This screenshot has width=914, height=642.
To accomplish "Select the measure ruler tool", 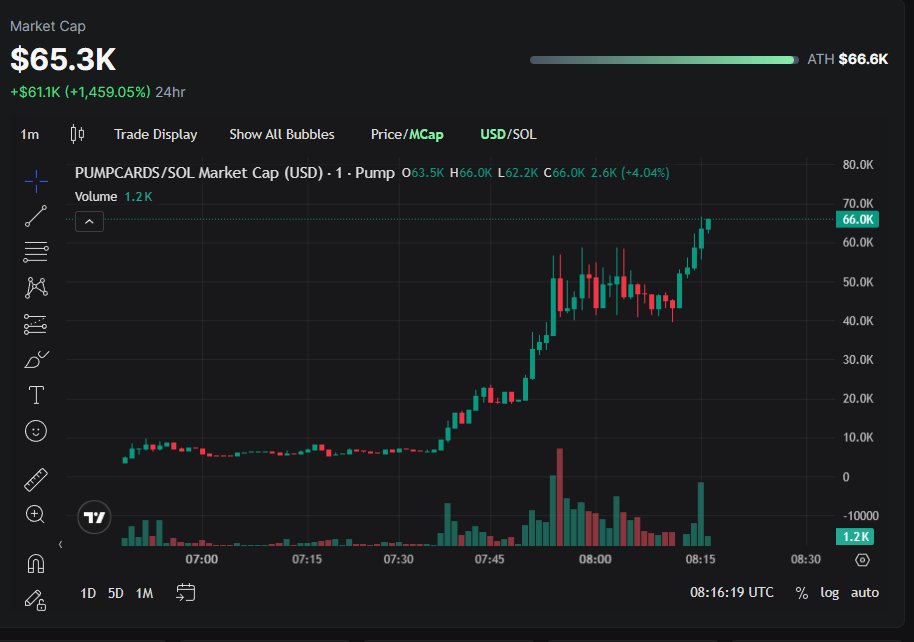I will (x=35, y=479).
